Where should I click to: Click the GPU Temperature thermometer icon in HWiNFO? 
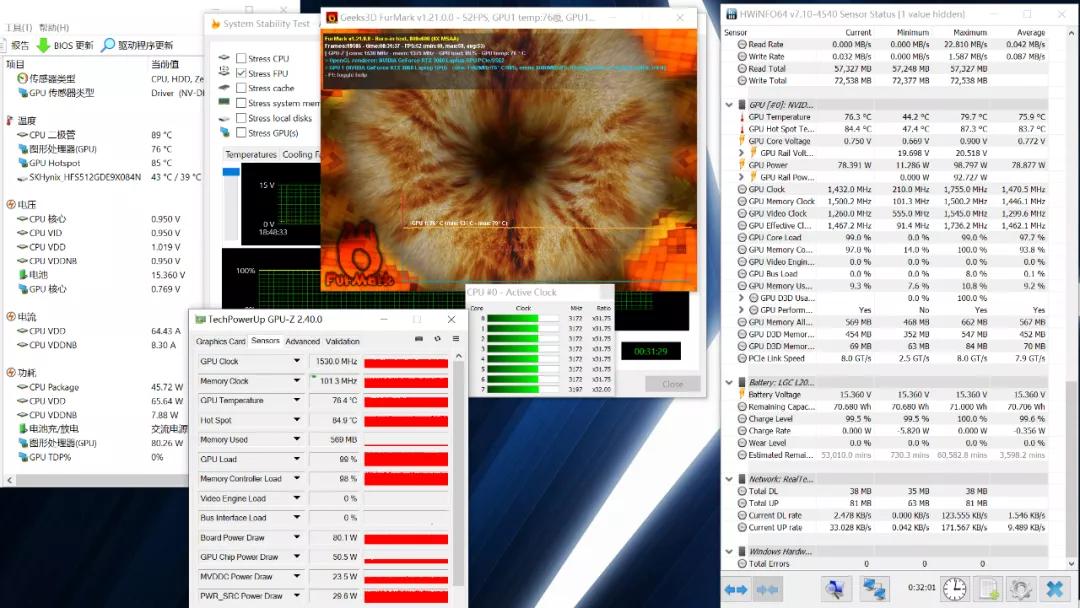coord(742,117)
